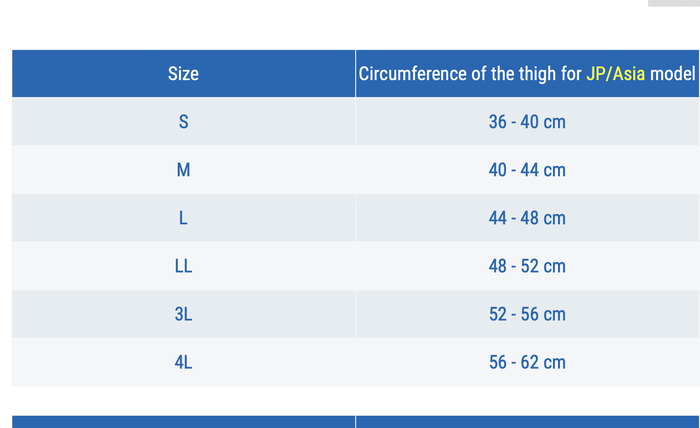The height and width of the screenshot is (428, 700).
Task: Click the second table's left header bar
Action: 183,422
